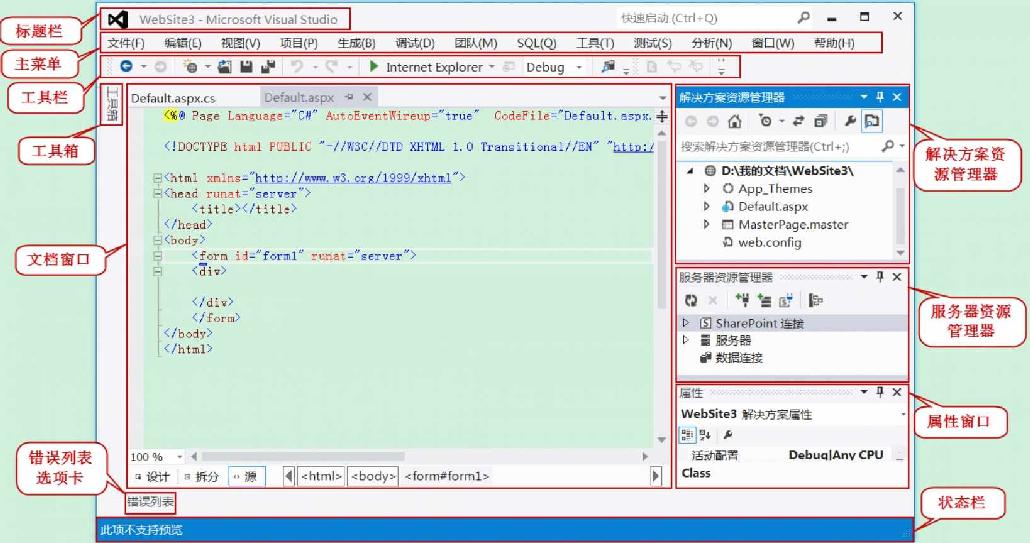1030x543 pixels.
Task: Click the single-disk Save icon
Action: (x=246, y=66)
